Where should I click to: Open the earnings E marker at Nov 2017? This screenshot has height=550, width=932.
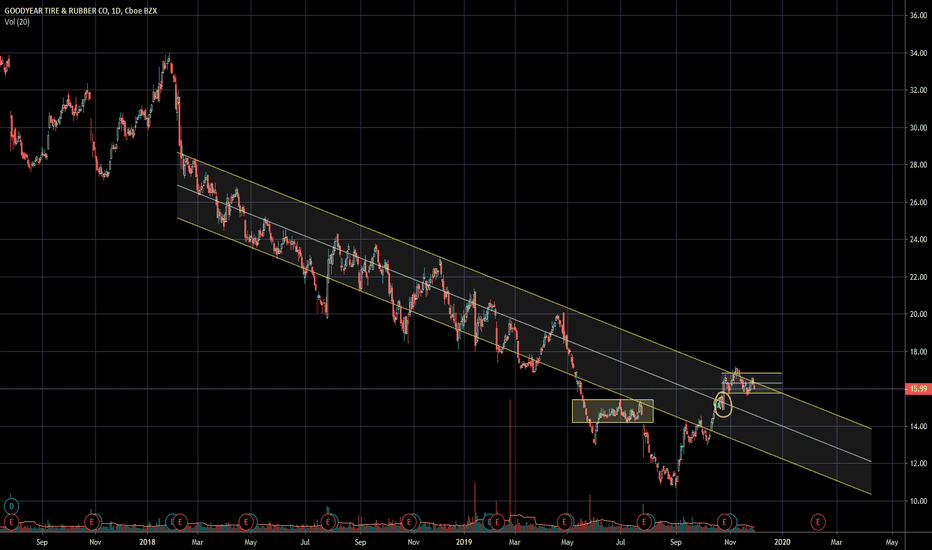point(92,522)
